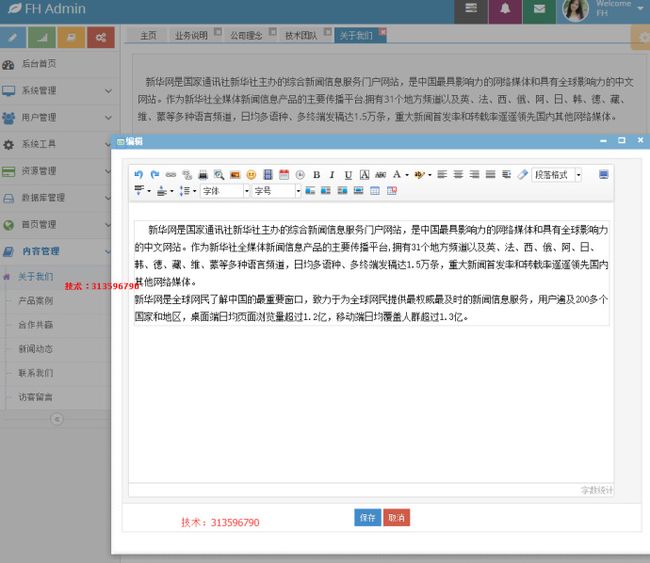Toggle underline formatting
This screenshot has height=563, width=650.
(x=348, y=175)
